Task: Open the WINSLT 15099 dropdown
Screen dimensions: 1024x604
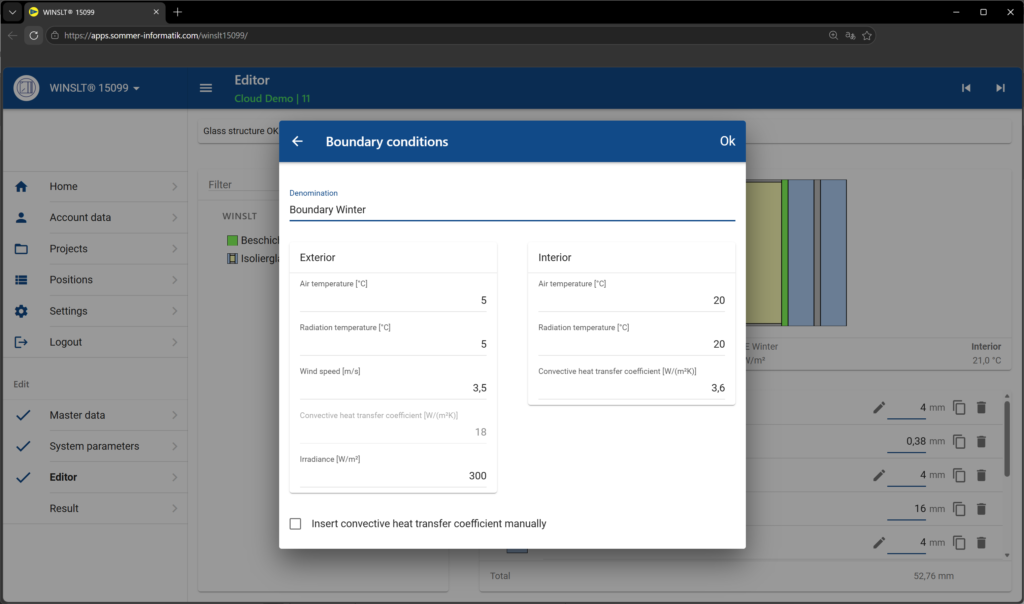Action: click(95, 88)
